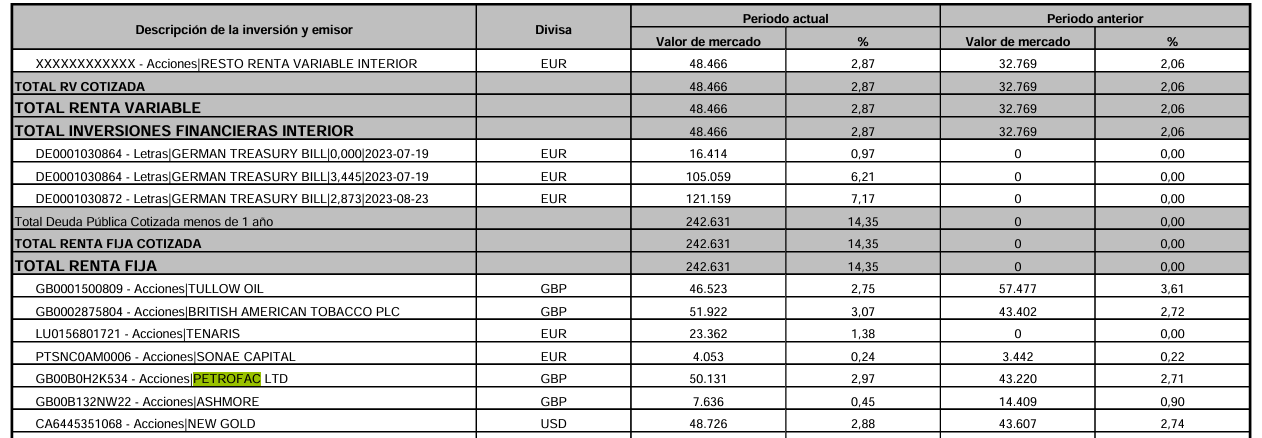Viewport: 1262px width, 438px height.
Task: Select Tullow Oil's previous period value 57.477
Action: coord(1018,291)
